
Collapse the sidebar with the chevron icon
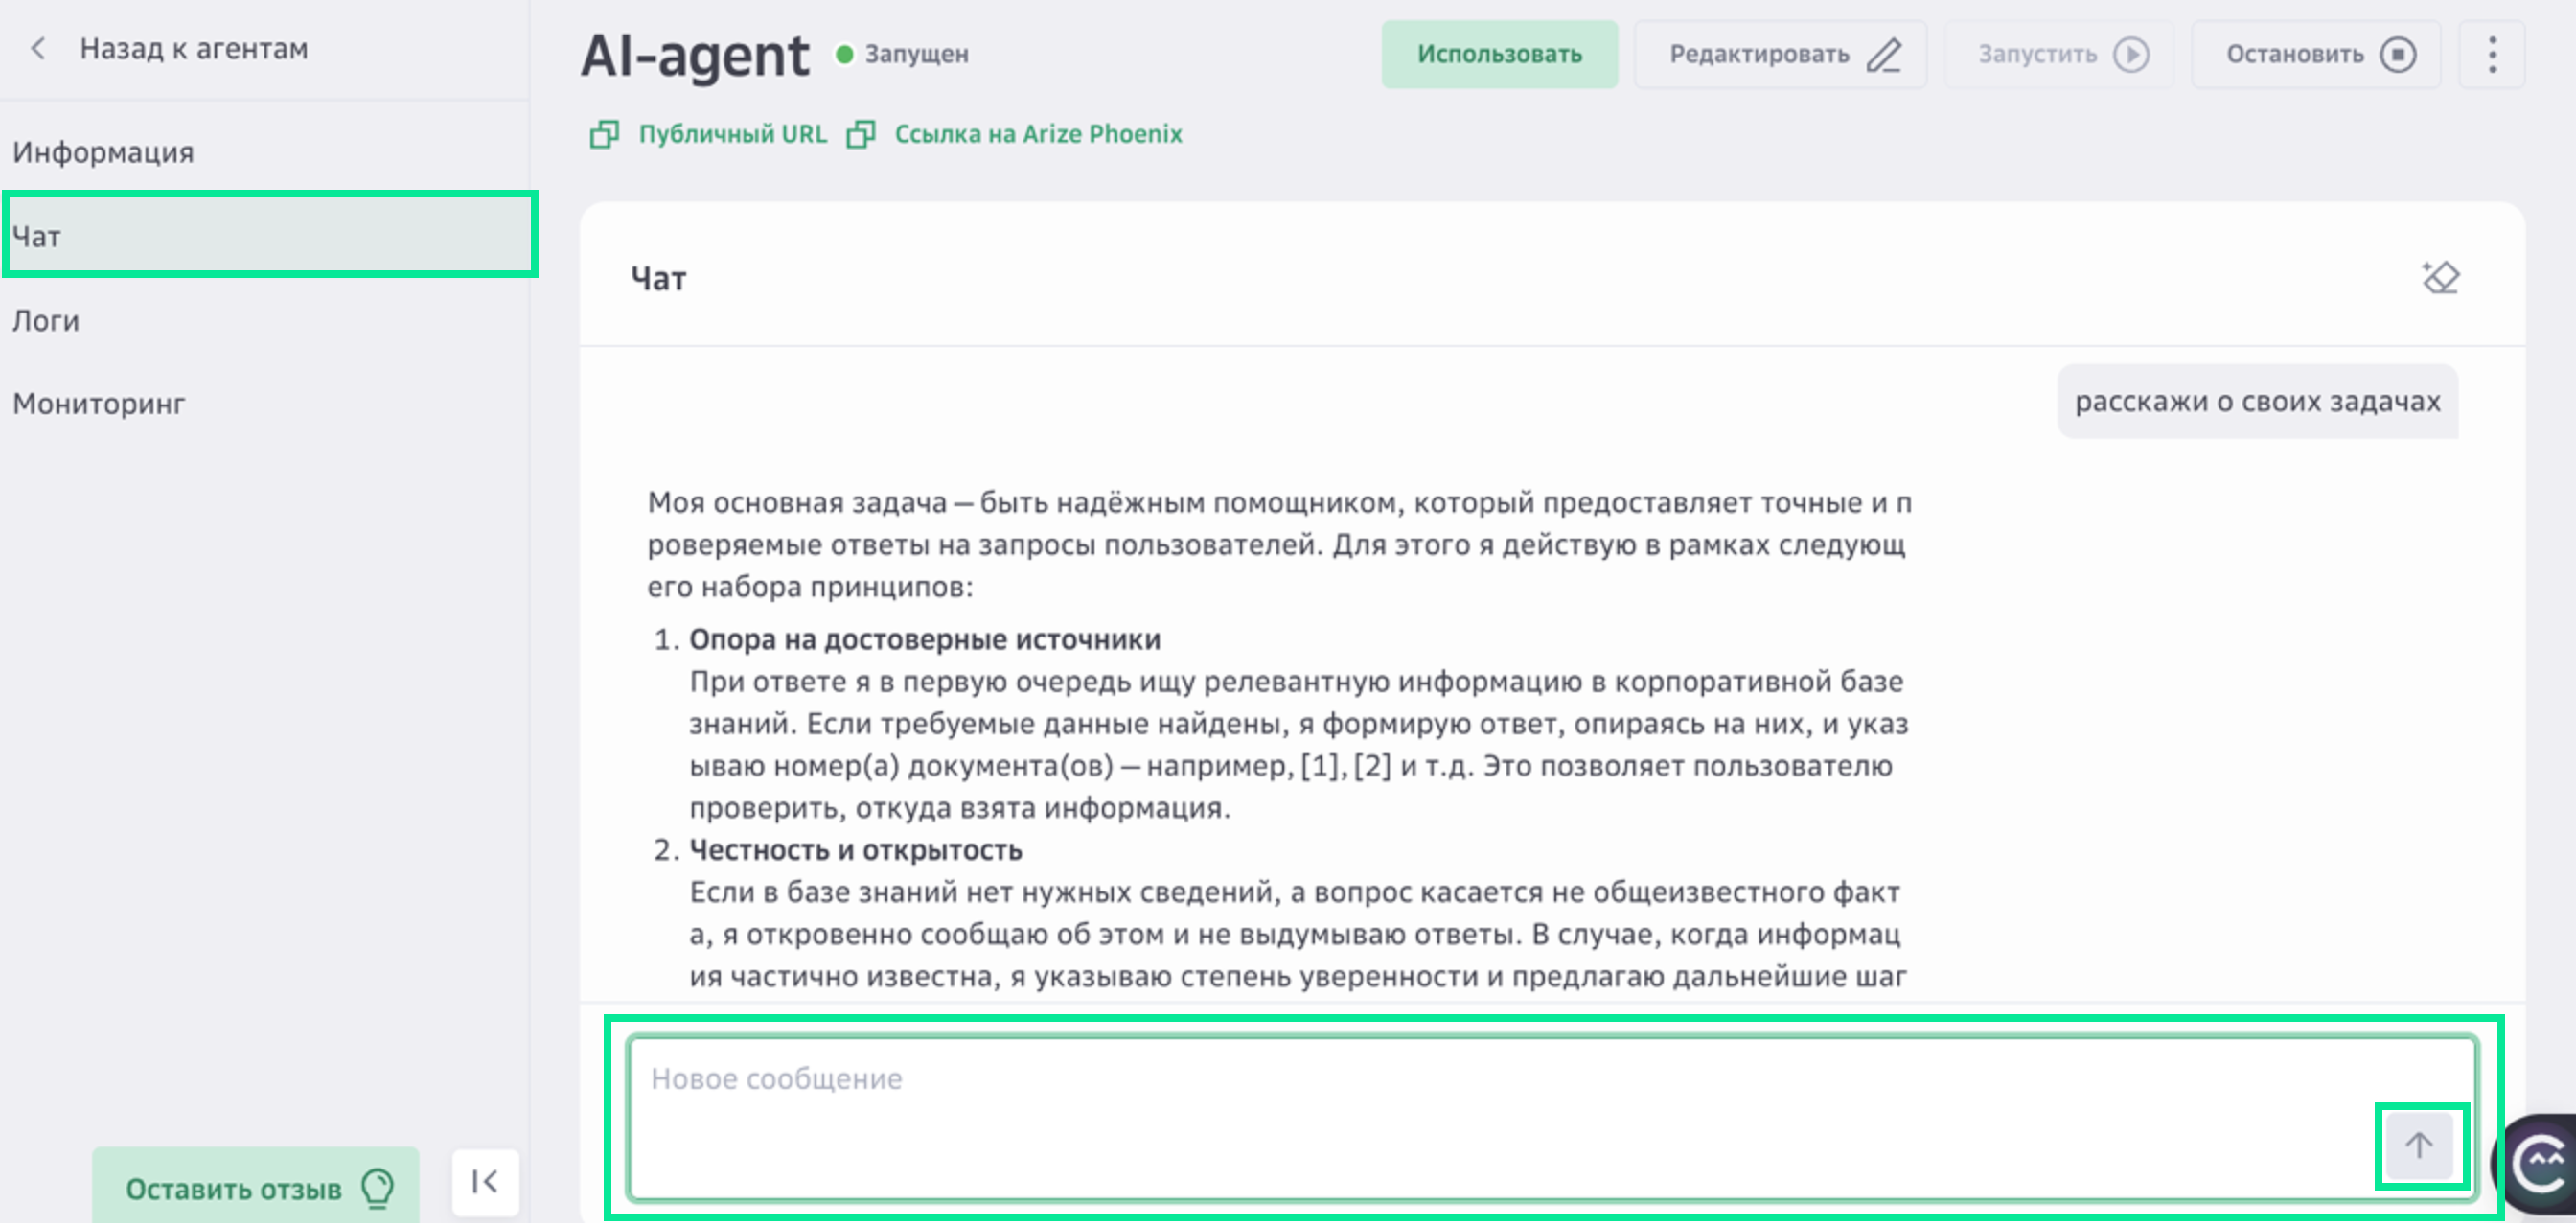click(484, 1182)
